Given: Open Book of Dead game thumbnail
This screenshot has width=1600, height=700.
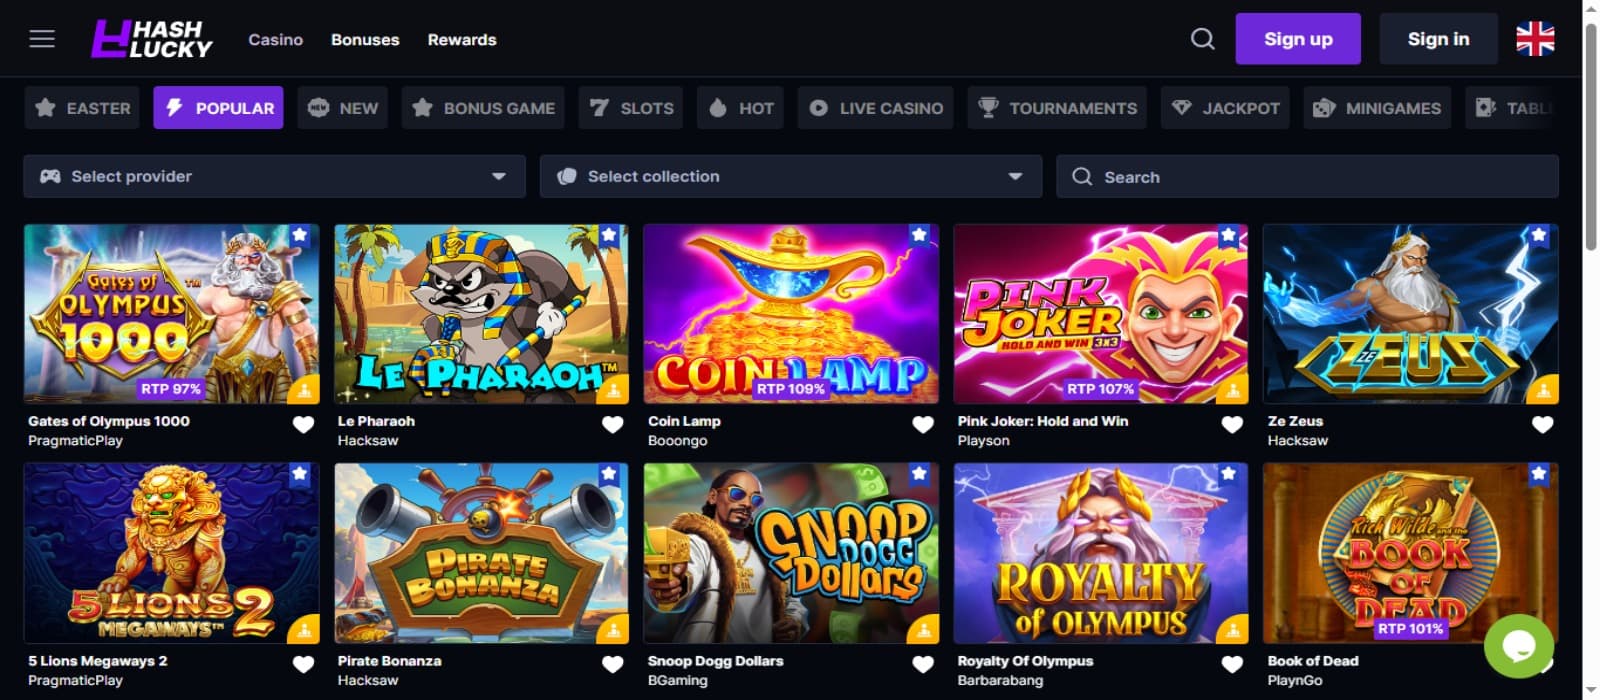Looking at the screenshot, I should 1410,553.
